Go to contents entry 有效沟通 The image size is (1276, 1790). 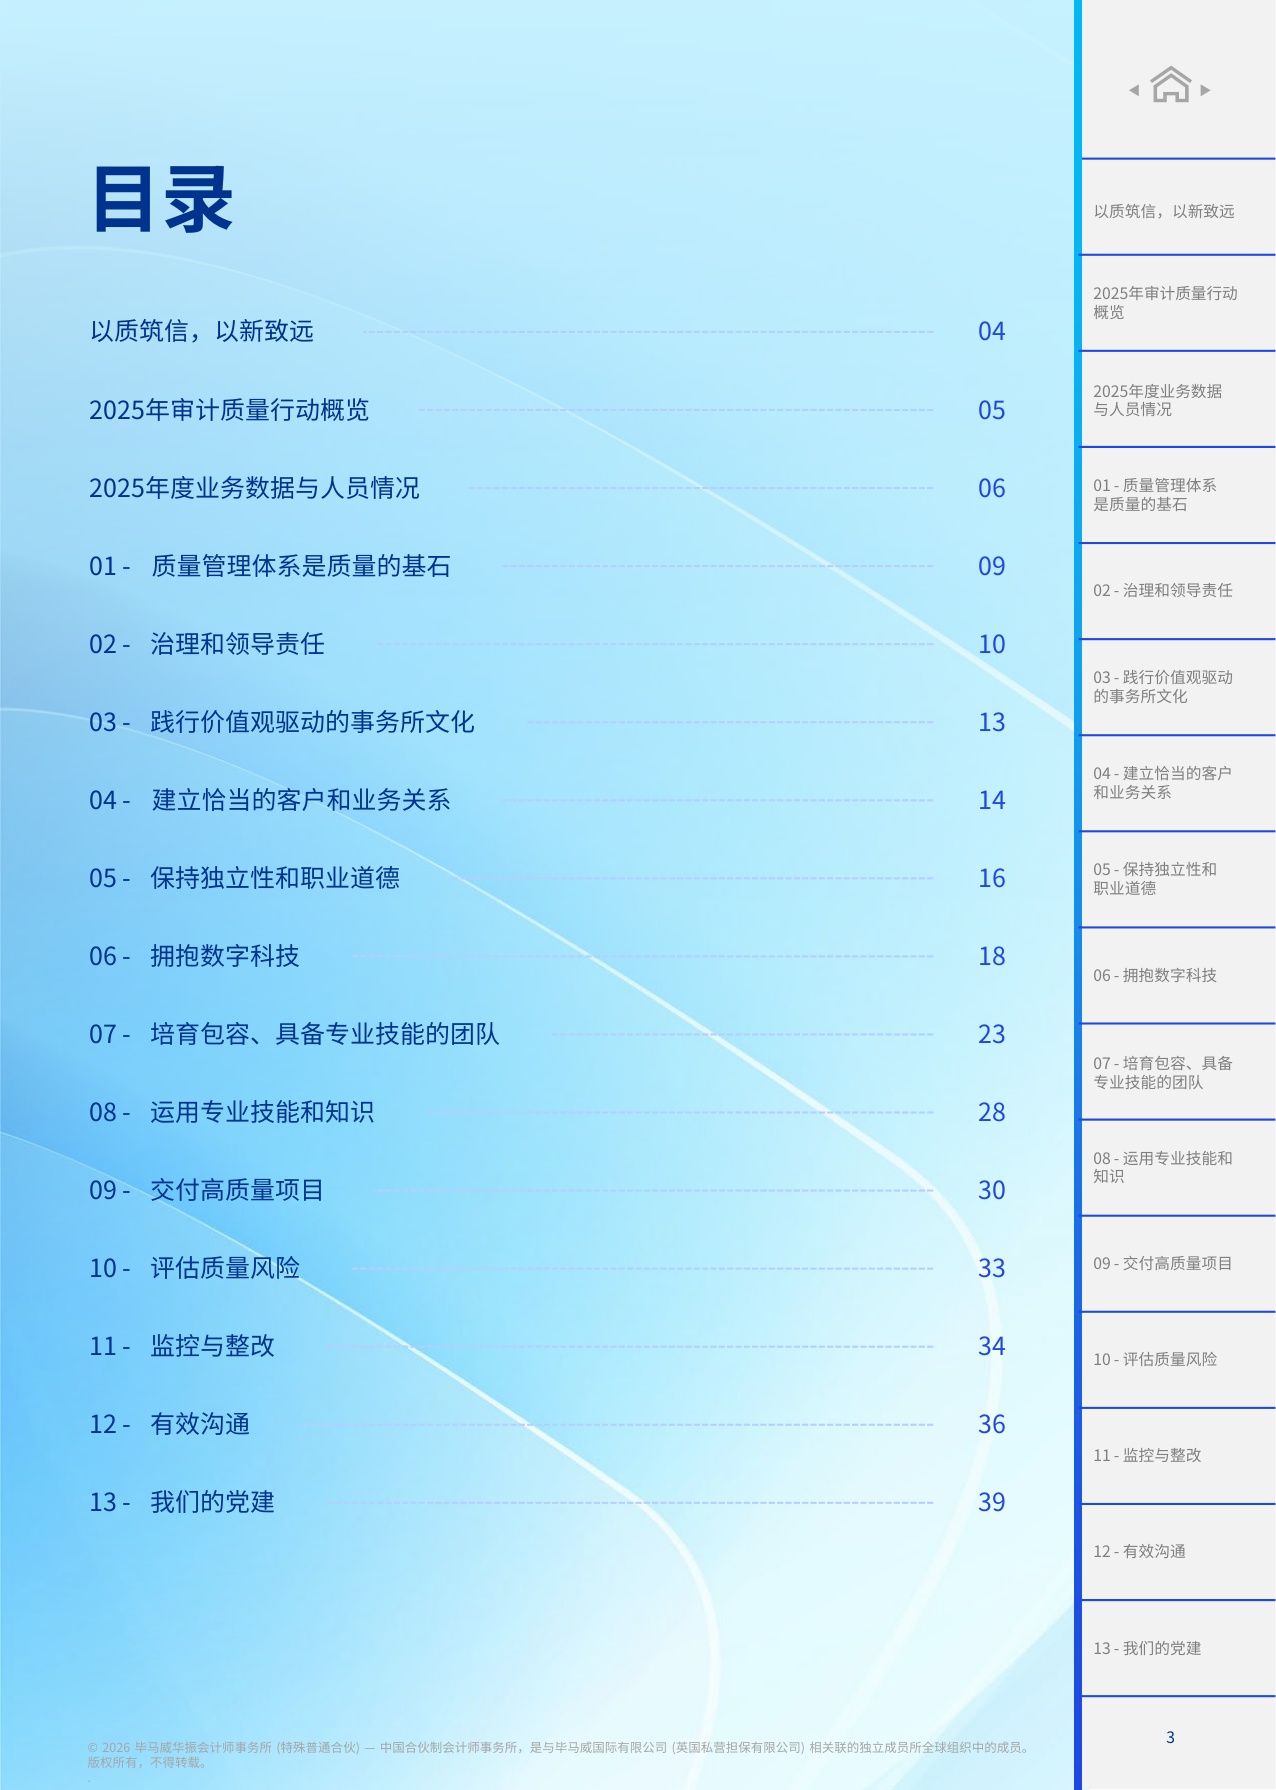click(x=200, y=1424)
